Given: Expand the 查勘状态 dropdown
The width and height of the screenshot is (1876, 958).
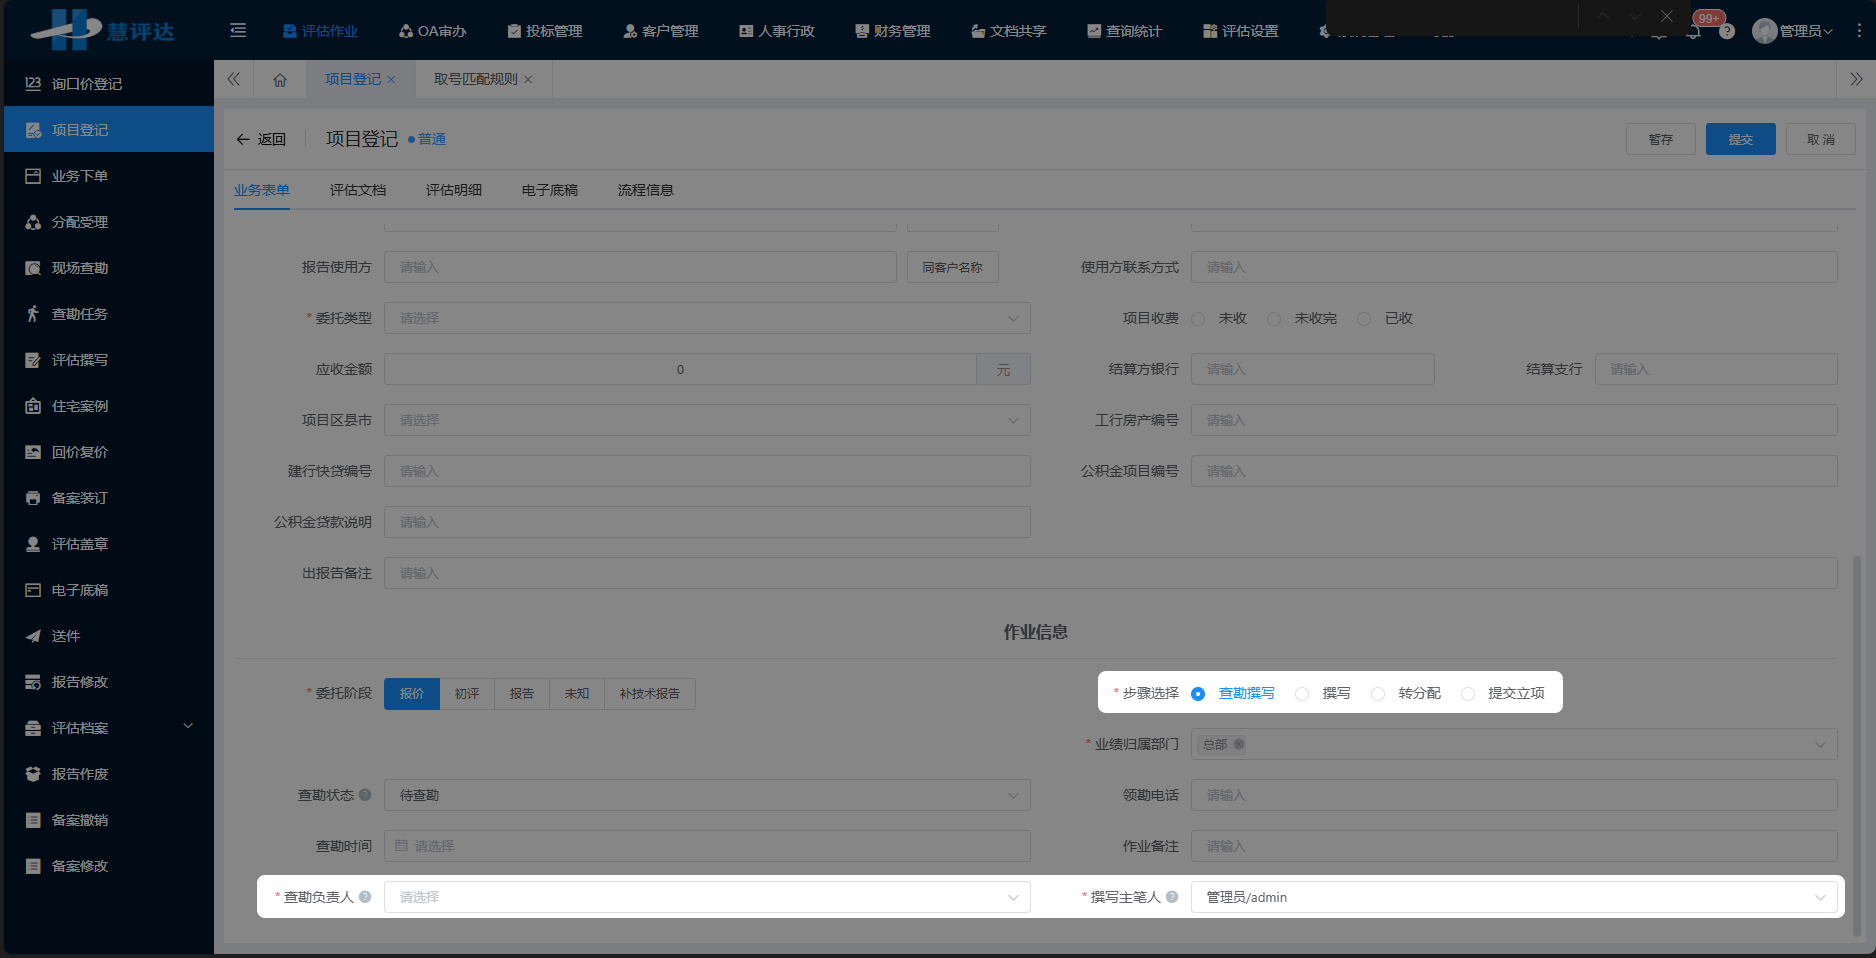Looking at the screenshot, I should click(x=707, y=794).
